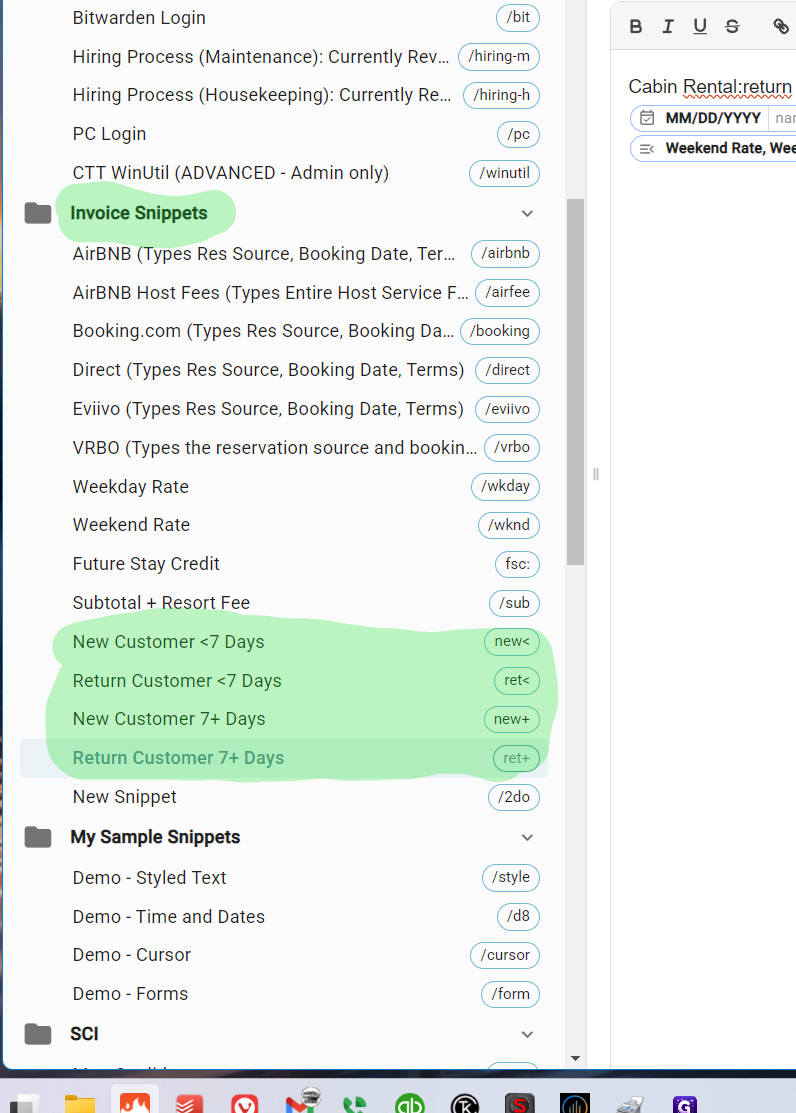Click the calendar icon in the date chip
The height and width of the screenshot is (1113, 796).
click(x=647, y=118)
